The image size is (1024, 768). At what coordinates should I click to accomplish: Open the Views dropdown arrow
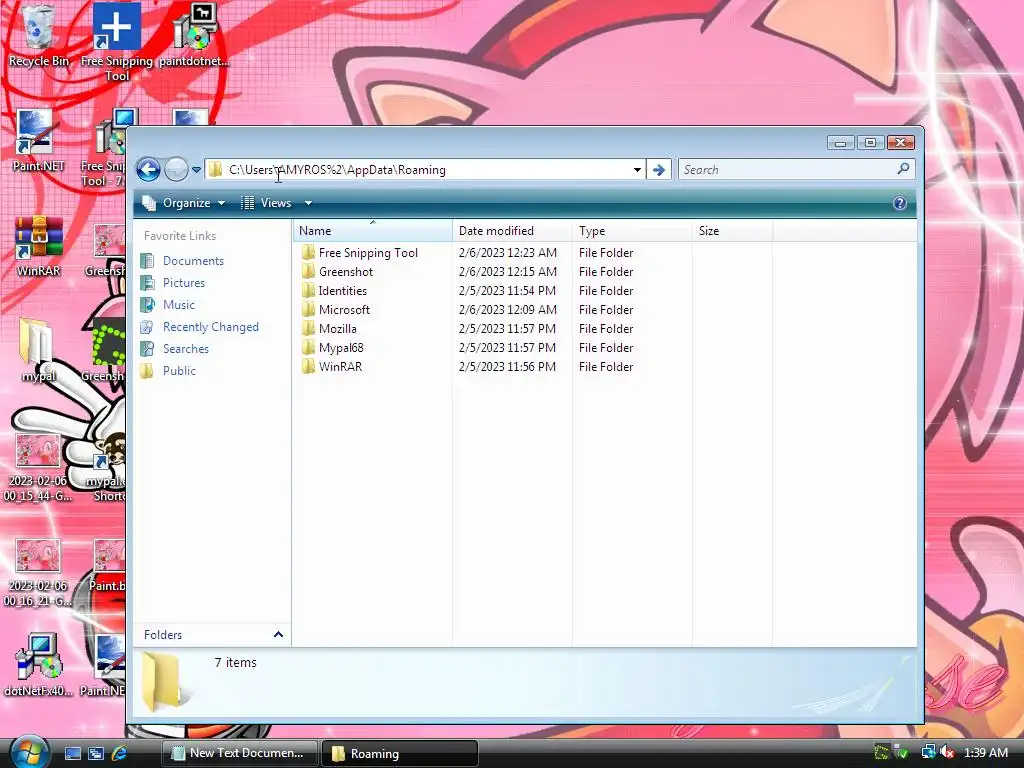pos(308,203)
